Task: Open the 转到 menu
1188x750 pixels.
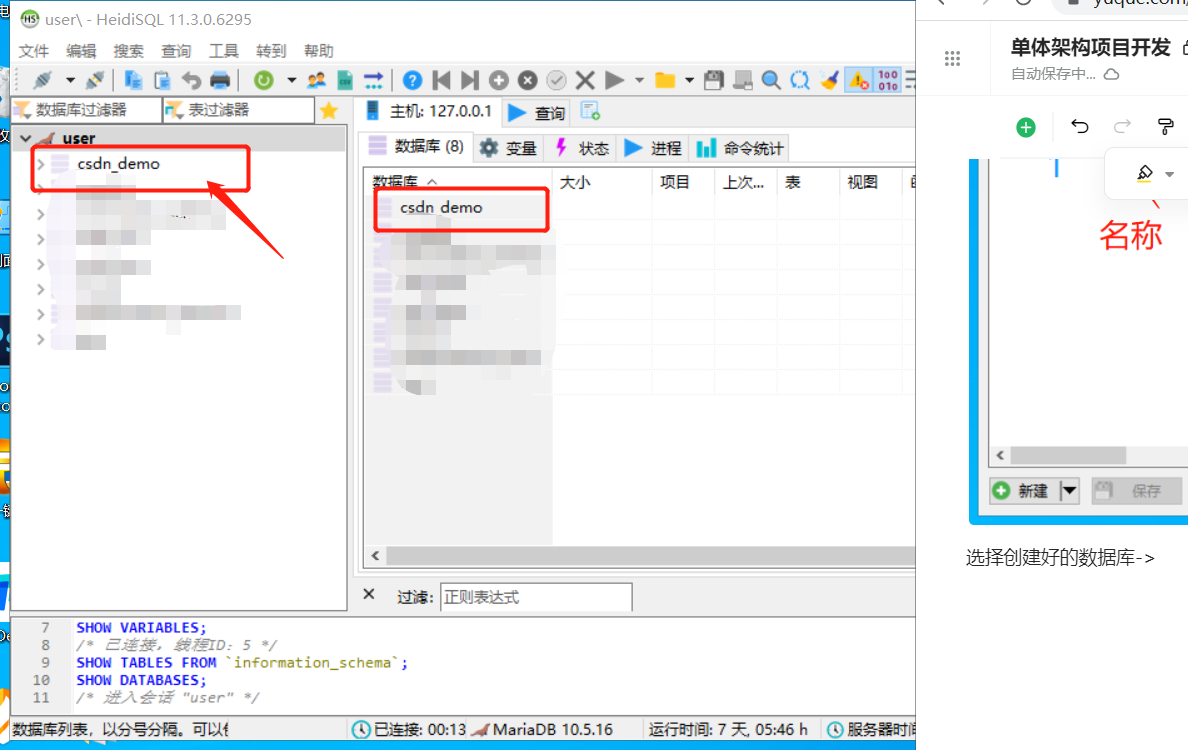Action: [270, 51]
